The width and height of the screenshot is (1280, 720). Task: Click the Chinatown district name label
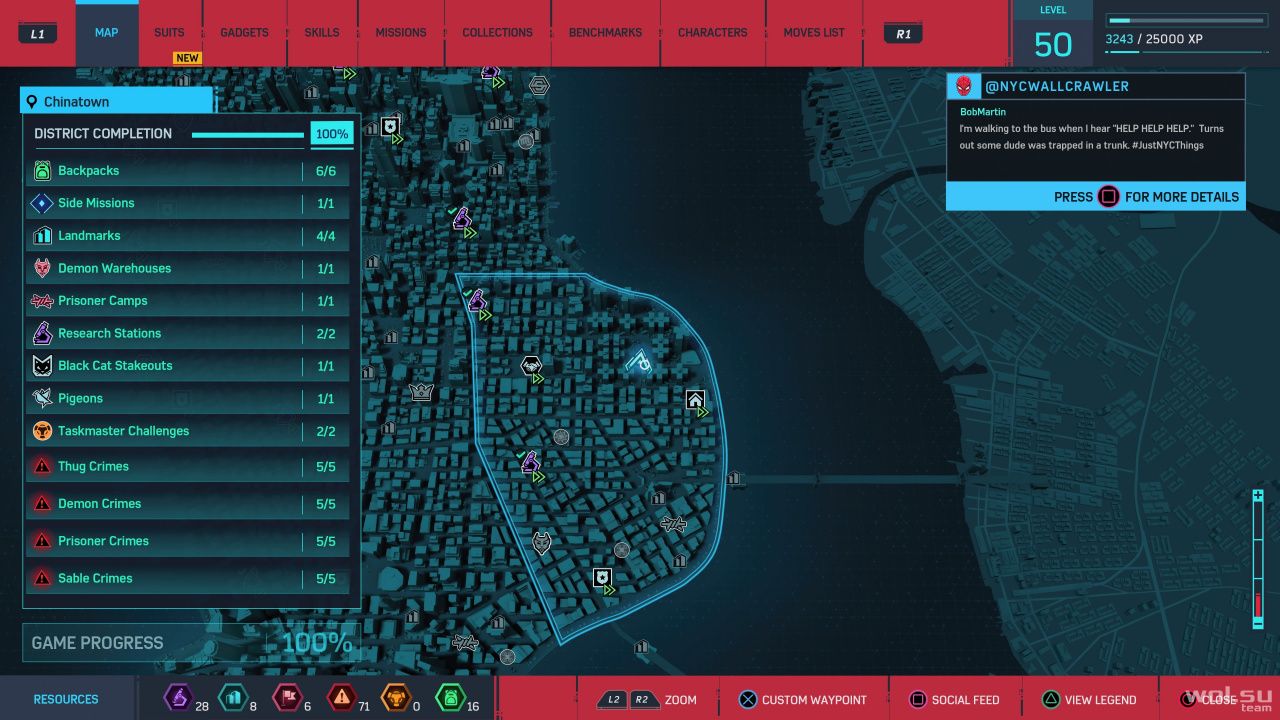click(77, 102)
